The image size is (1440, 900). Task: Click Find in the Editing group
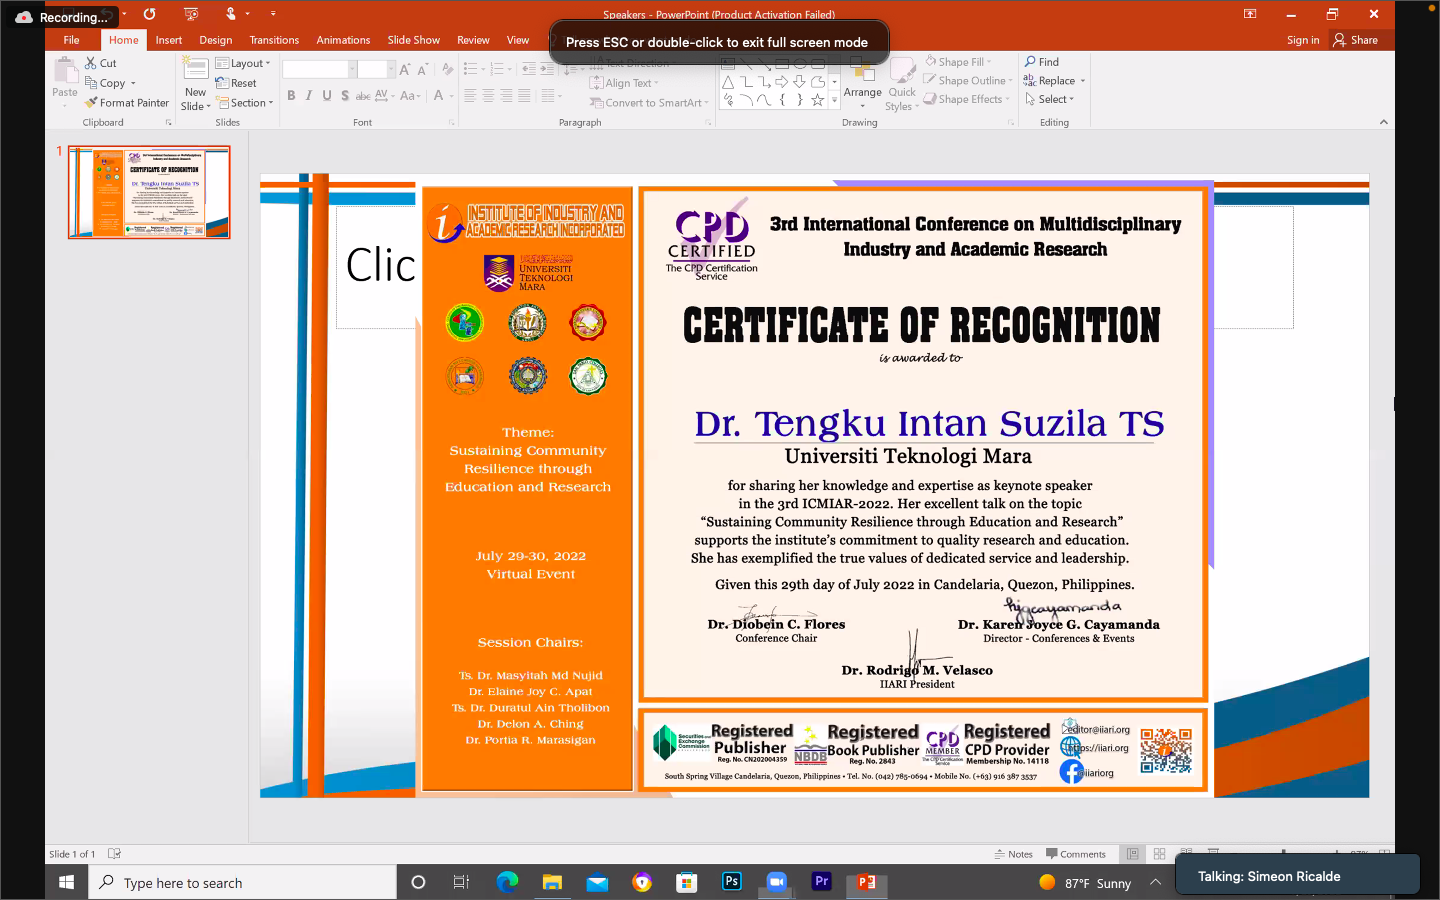tap(1041, 62)
